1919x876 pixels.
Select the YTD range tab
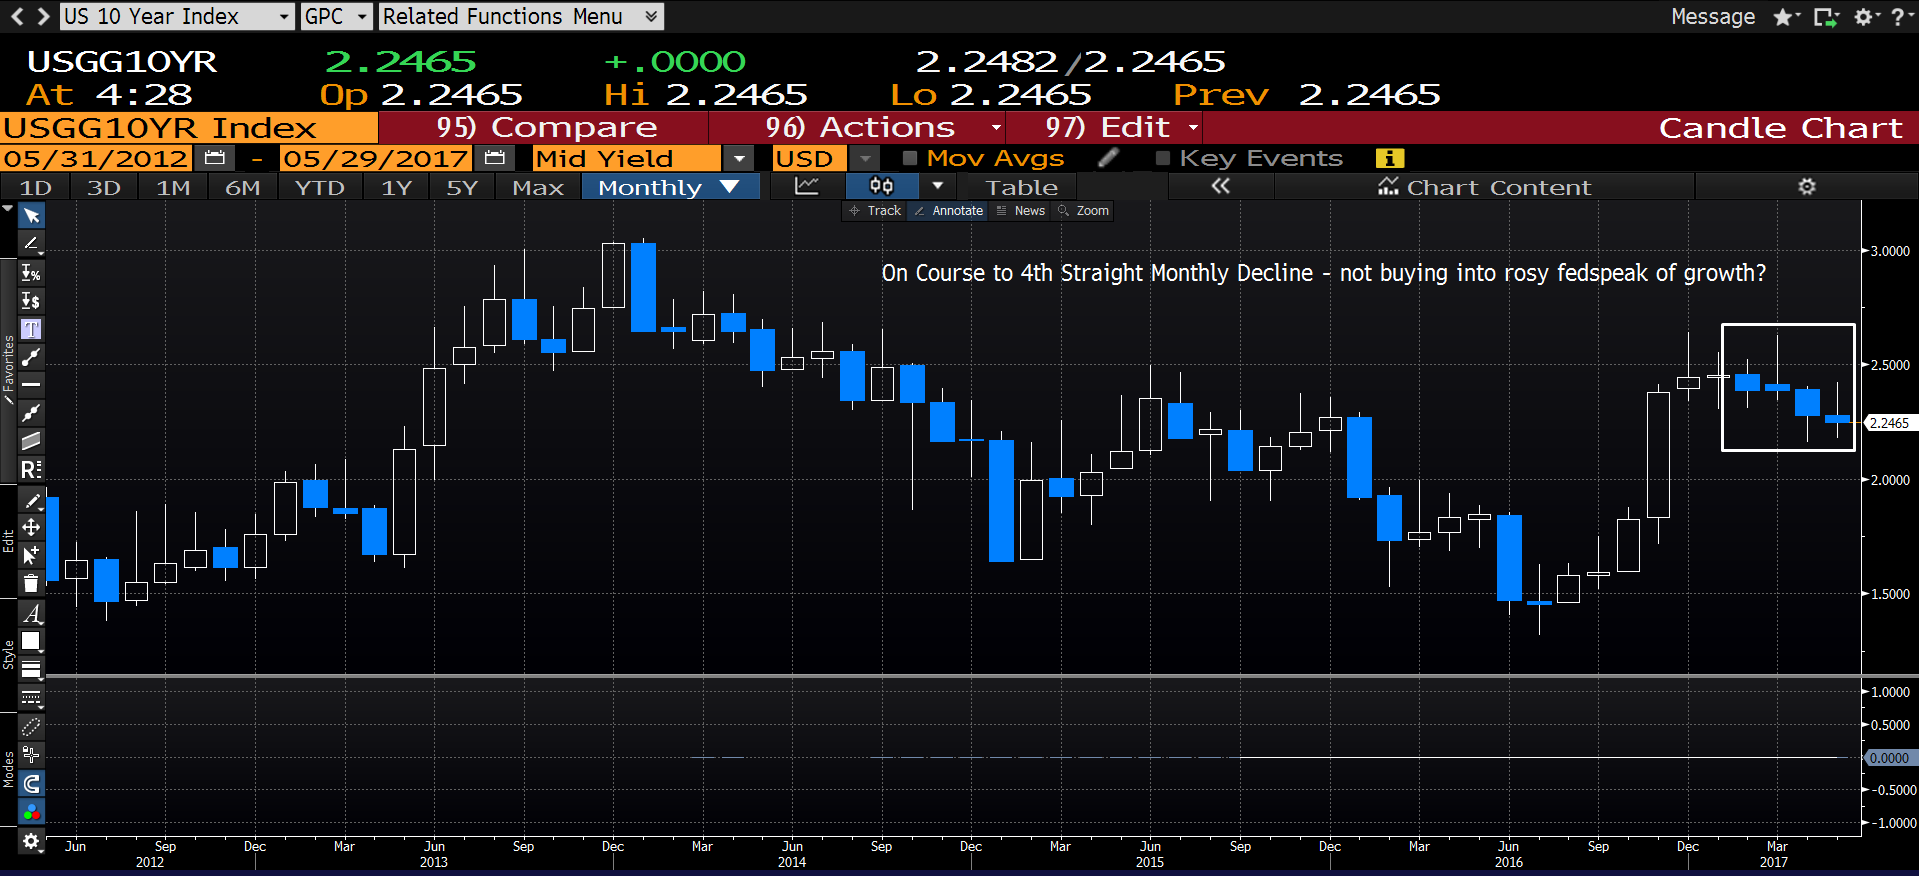click(320, 187)
